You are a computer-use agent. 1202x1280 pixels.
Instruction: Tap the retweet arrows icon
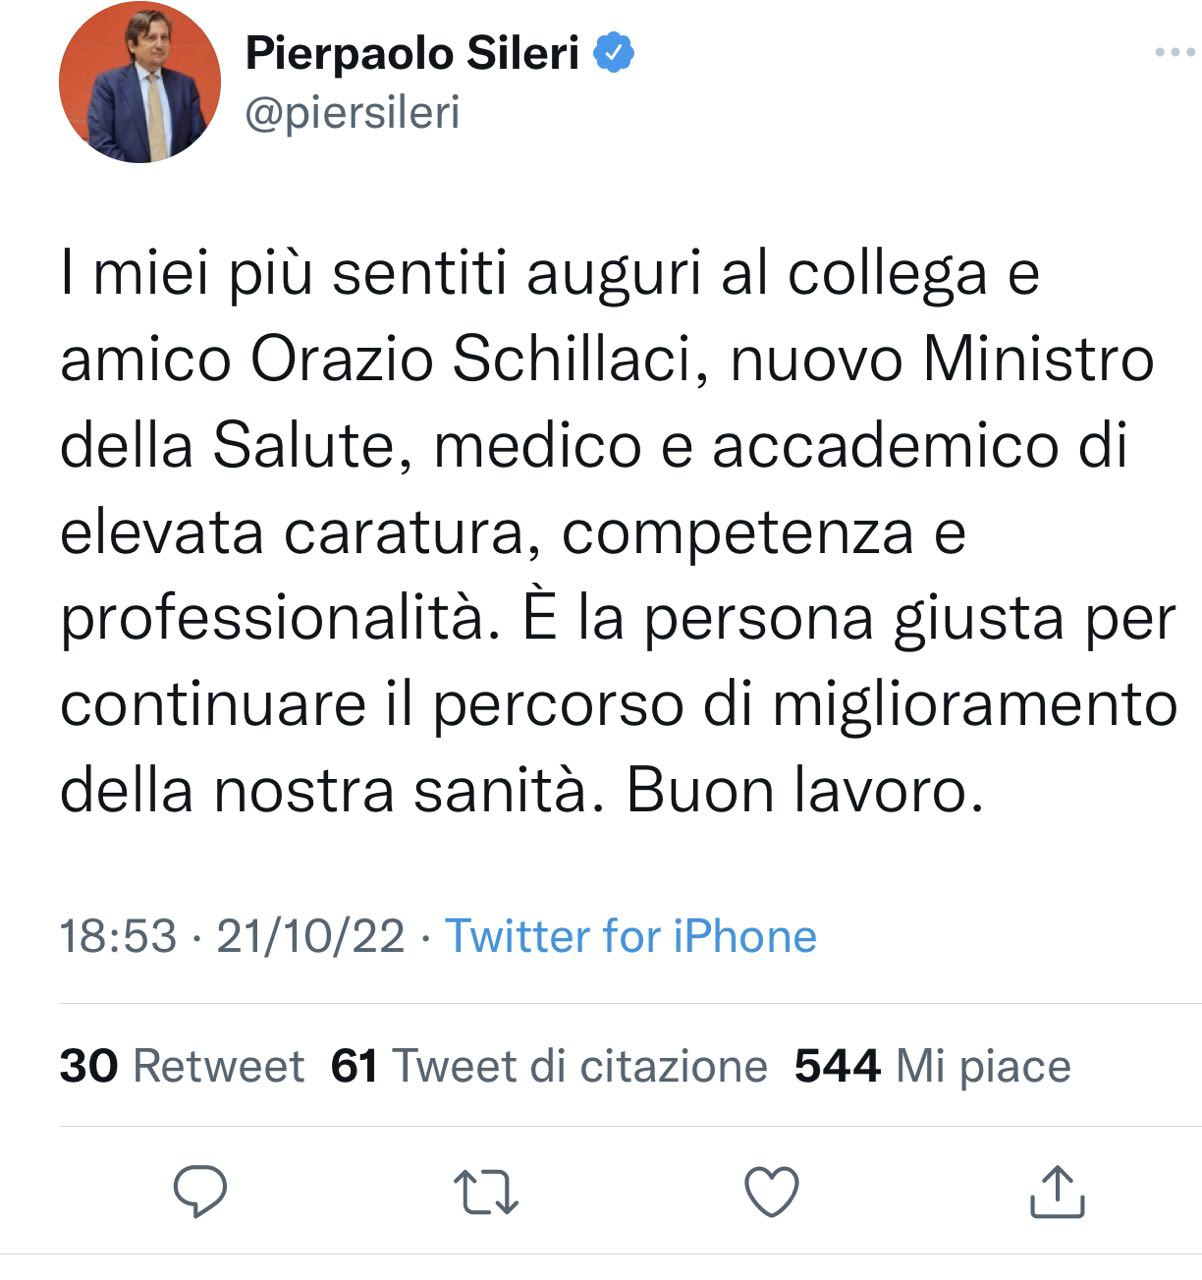coord(486,1192)
